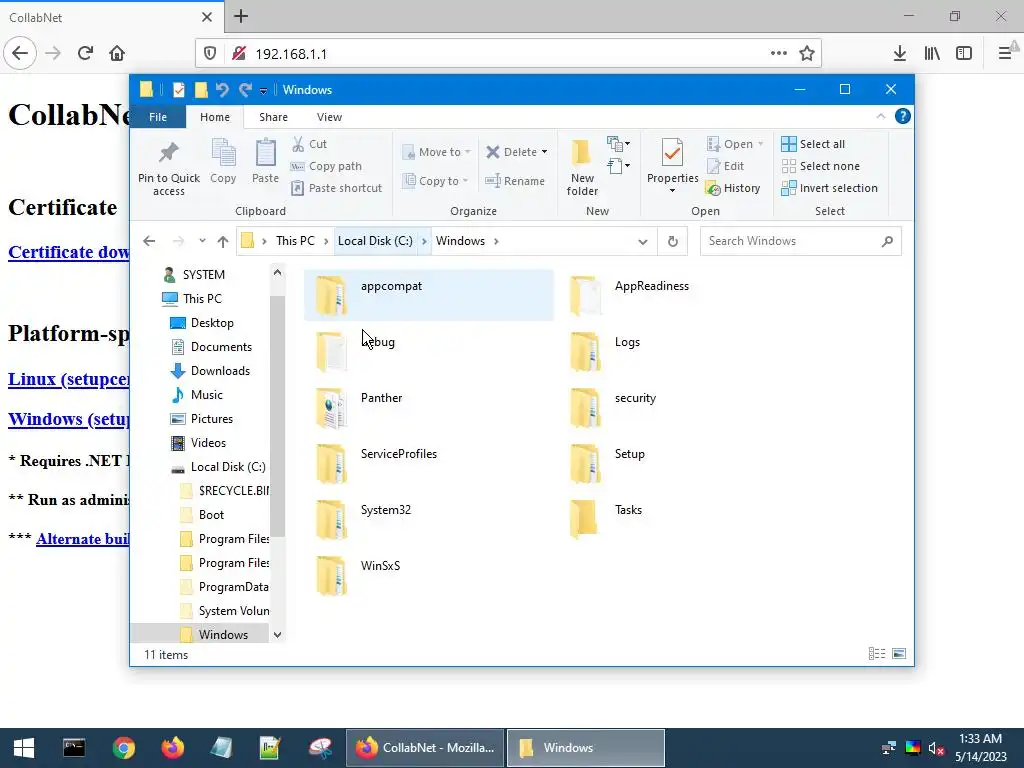Click the Paste ribbon icon

click(265, 153)
